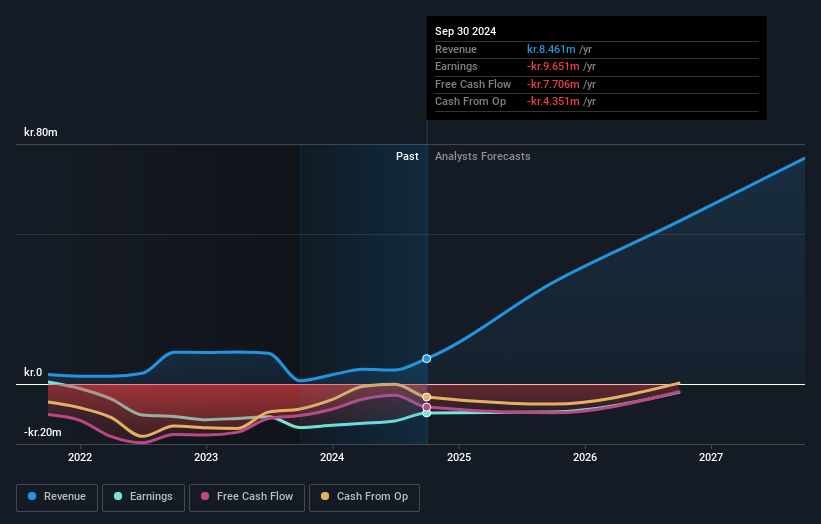The image size is (821, 524).
Task: Click the Past section label
Action: click(x=407, y=157)
